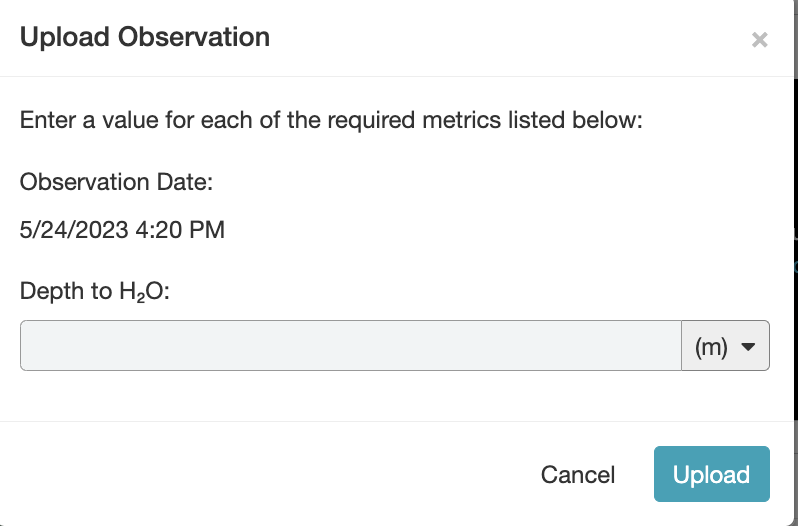
Task: Focus the empty depth value text box
Action: pos(350,346)
